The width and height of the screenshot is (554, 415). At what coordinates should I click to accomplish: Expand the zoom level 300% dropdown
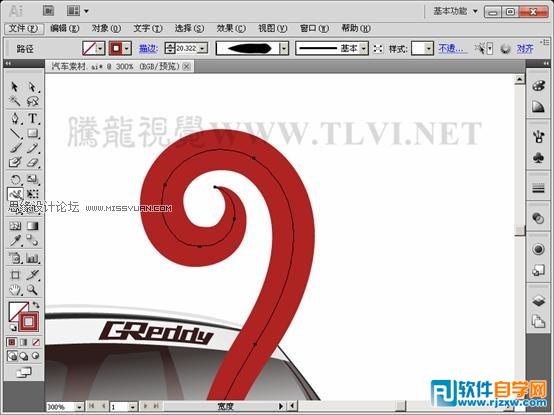(79, 407)
